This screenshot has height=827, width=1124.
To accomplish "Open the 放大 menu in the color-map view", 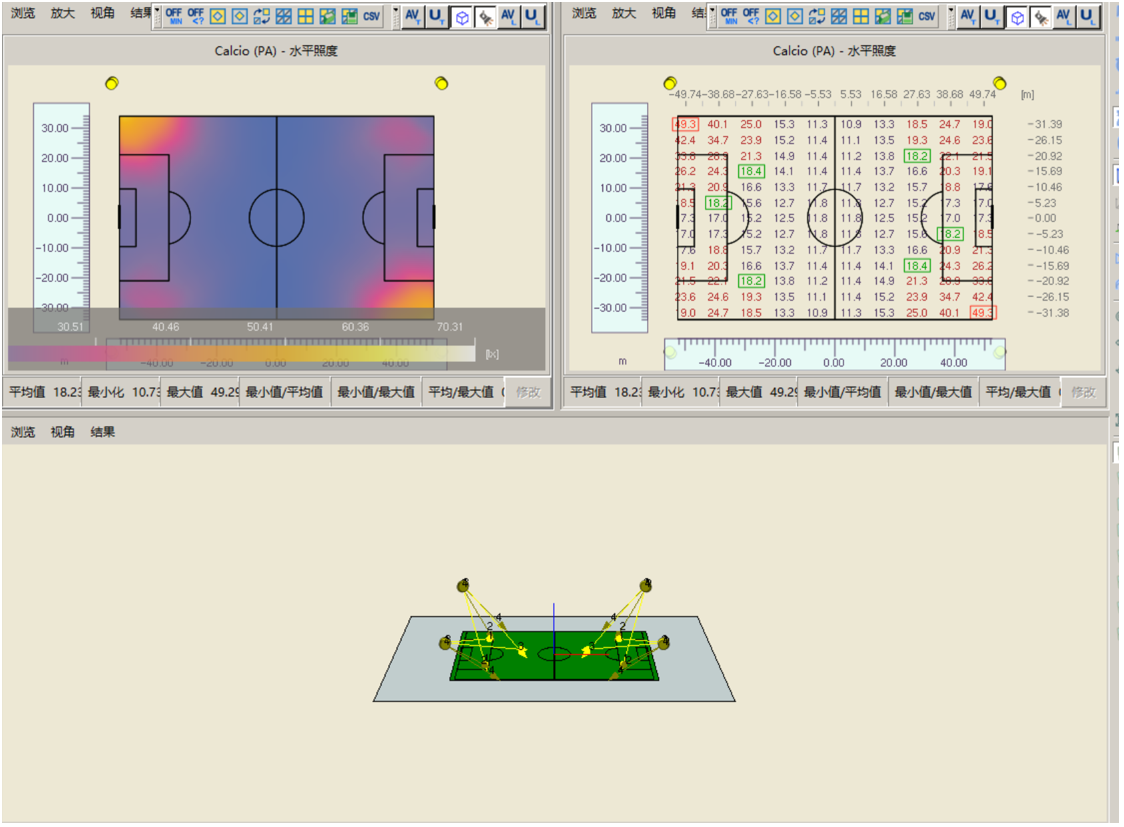I will tap(62, 13).
